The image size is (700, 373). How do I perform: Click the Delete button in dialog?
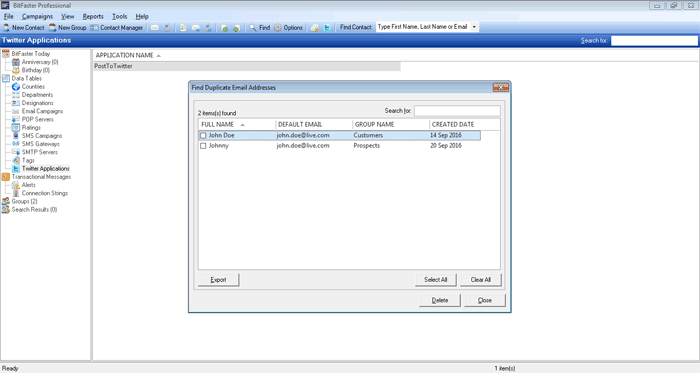(440, 300)
